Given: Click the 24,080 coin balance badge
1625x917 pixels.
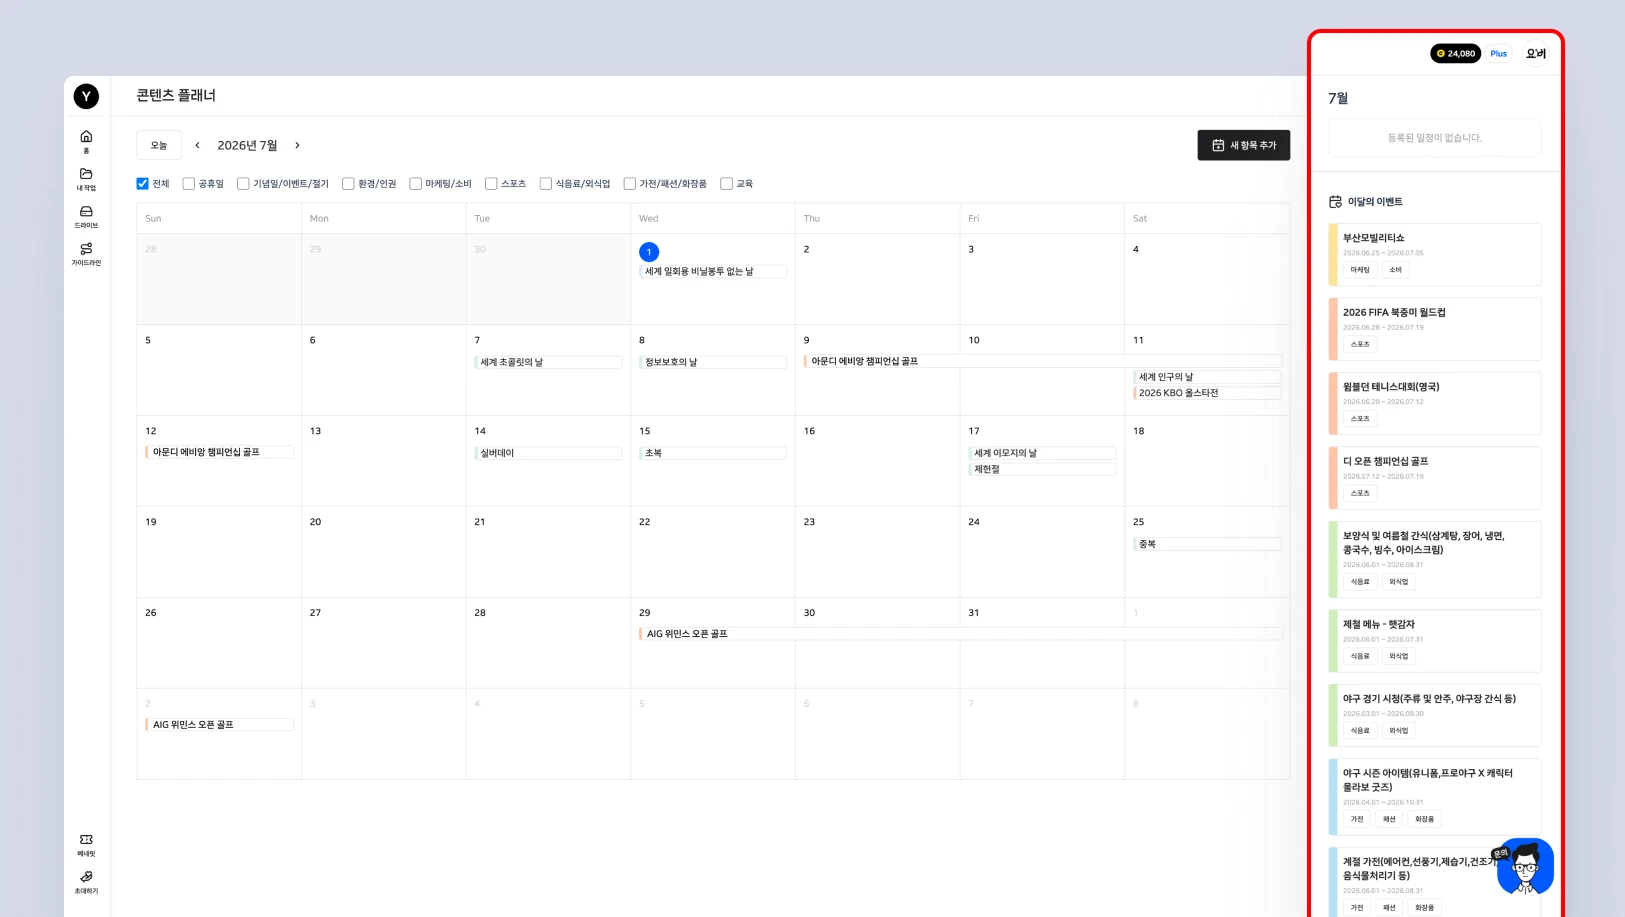Looking at the screenshot, I should [1455, 54].
